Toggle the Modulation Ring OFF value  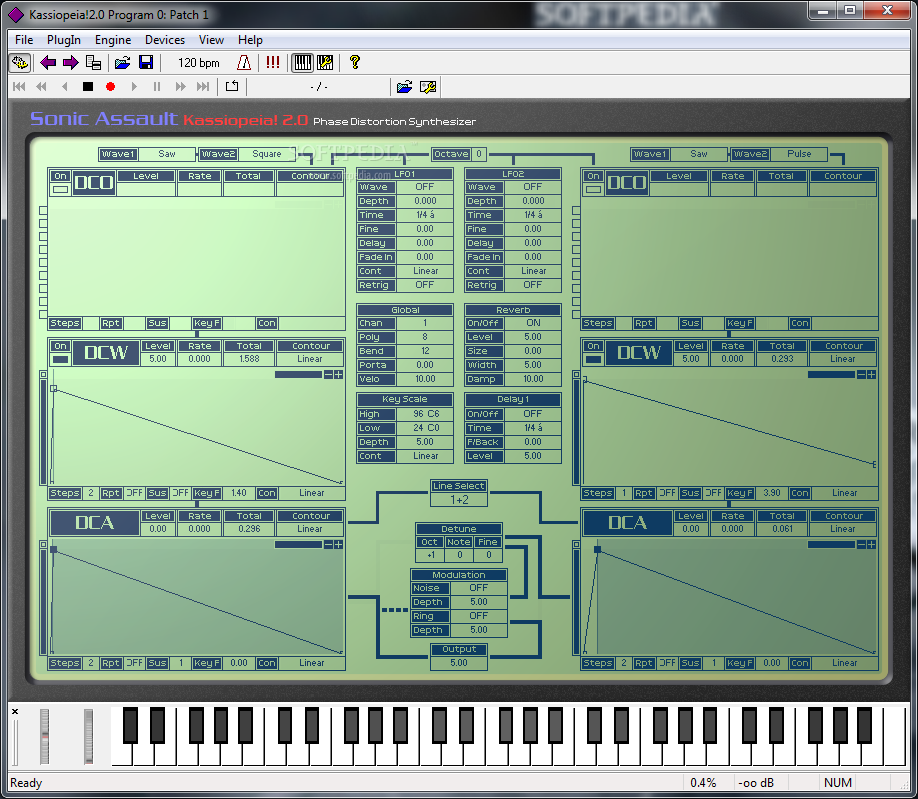coord(478,616)
